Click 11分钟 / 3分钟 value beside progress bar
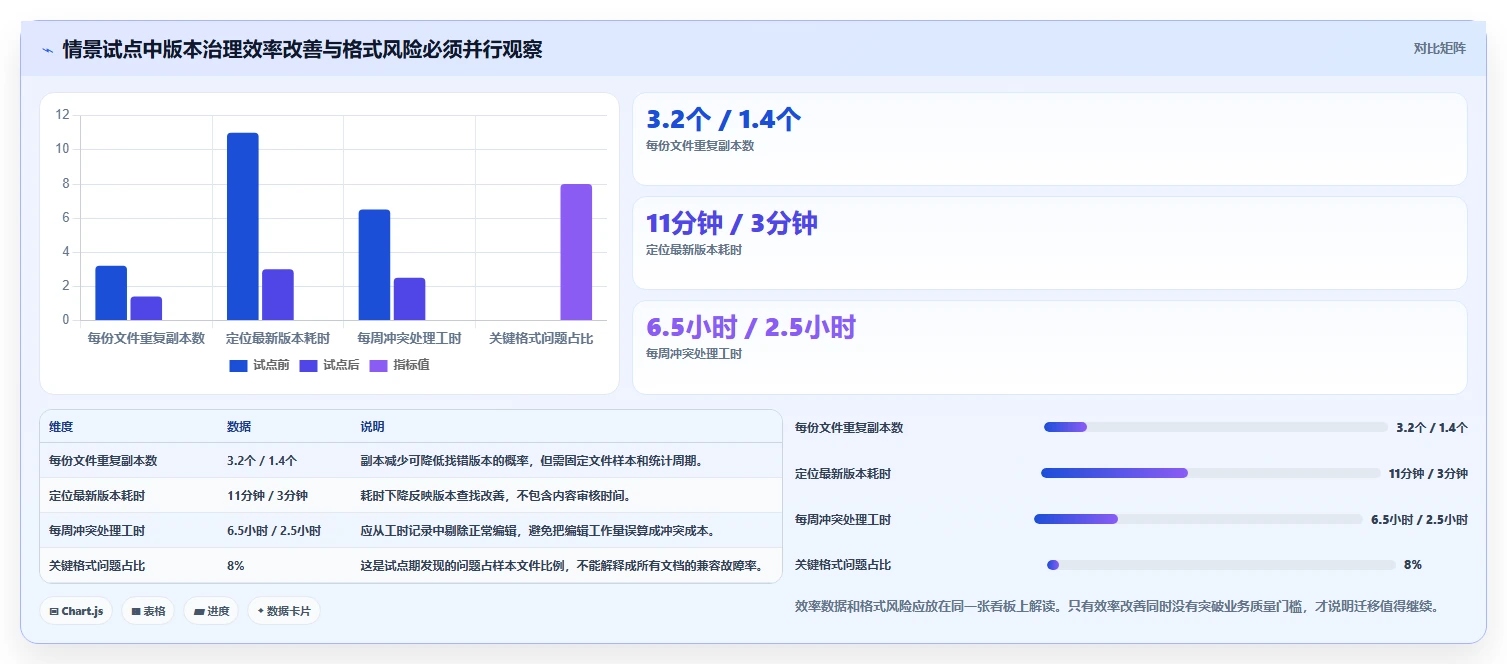The width and height of the screenshot is (1507, 664). 1428,473
